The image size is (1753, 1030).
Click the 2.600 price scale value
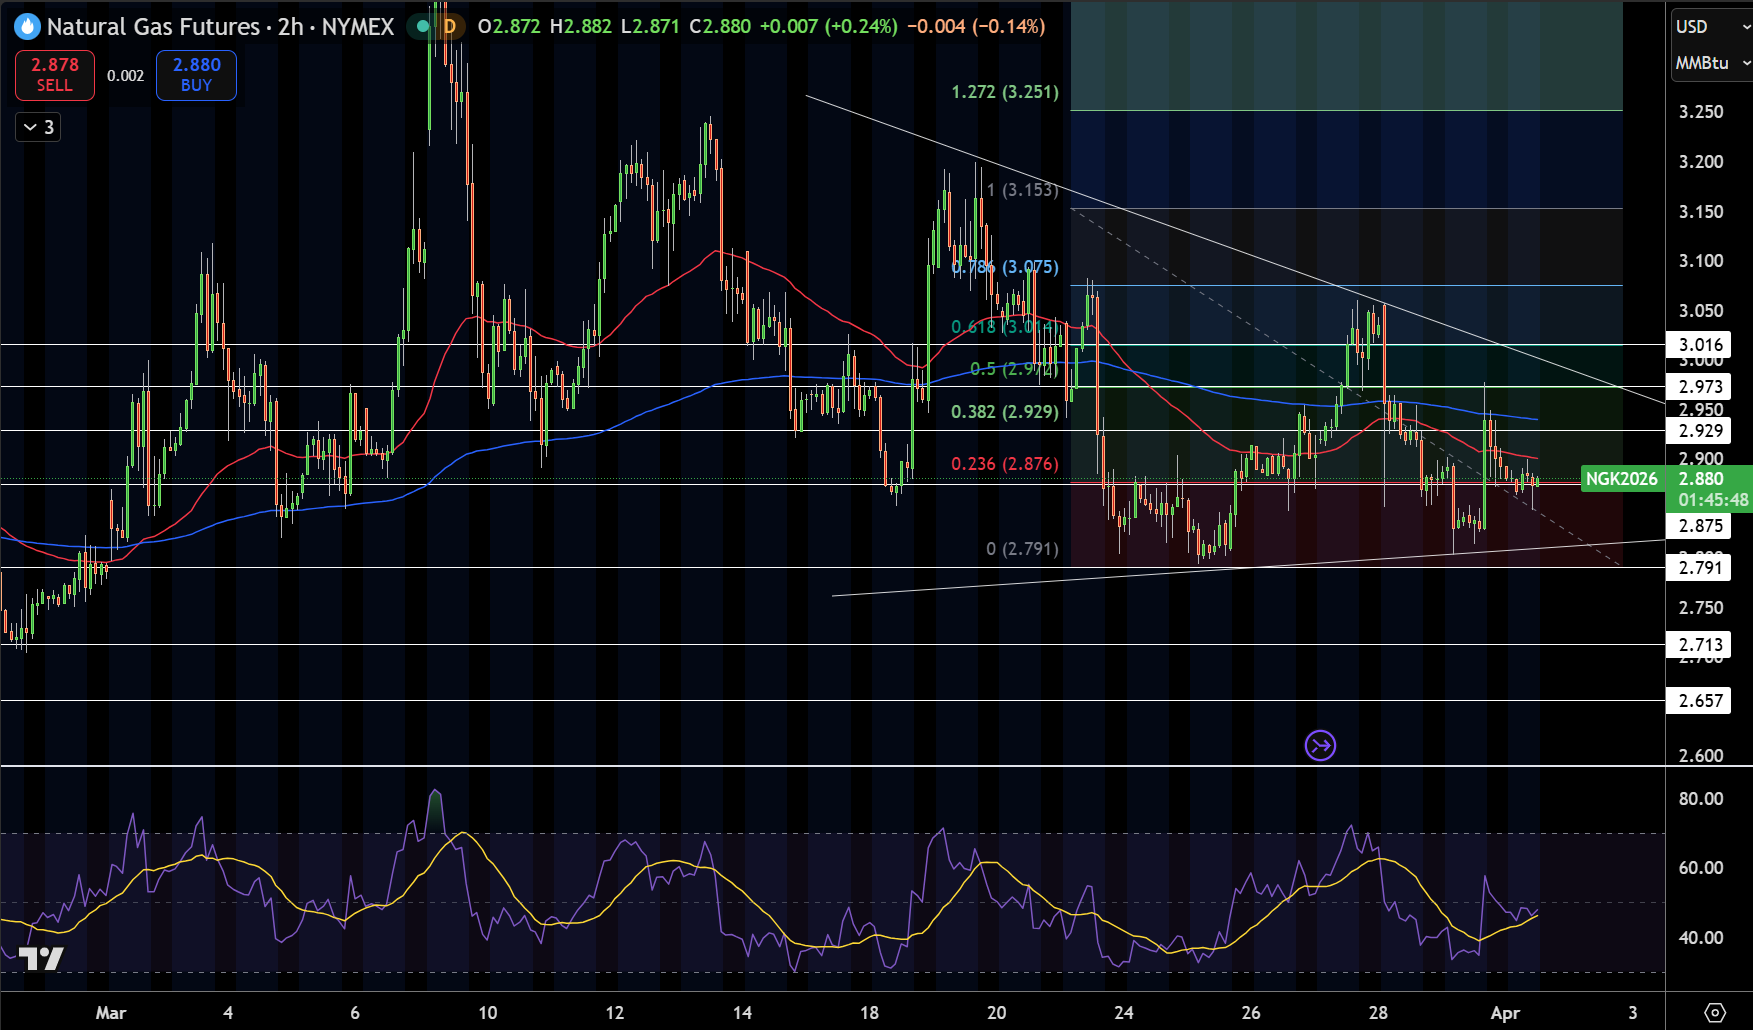1701,756
